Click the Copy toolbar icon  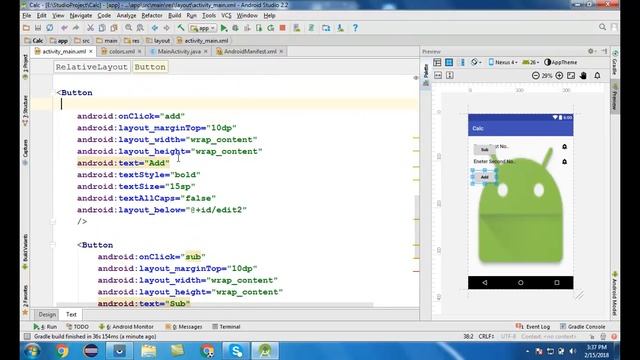pos(102,28)
